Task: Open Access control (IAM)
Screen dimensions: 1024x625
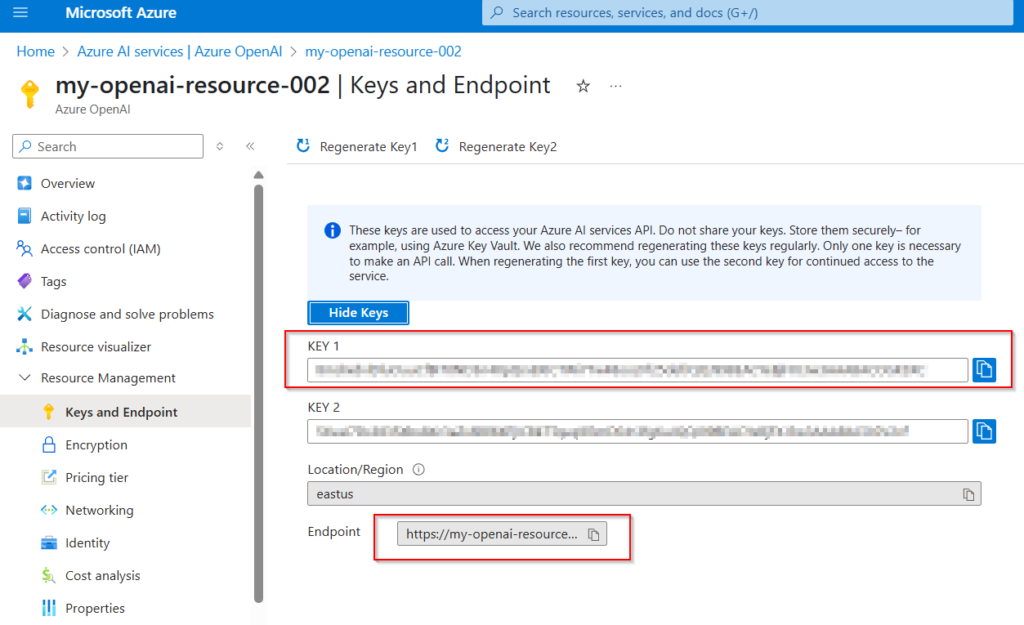Action: pyautogui.click(x=101, y=249)
